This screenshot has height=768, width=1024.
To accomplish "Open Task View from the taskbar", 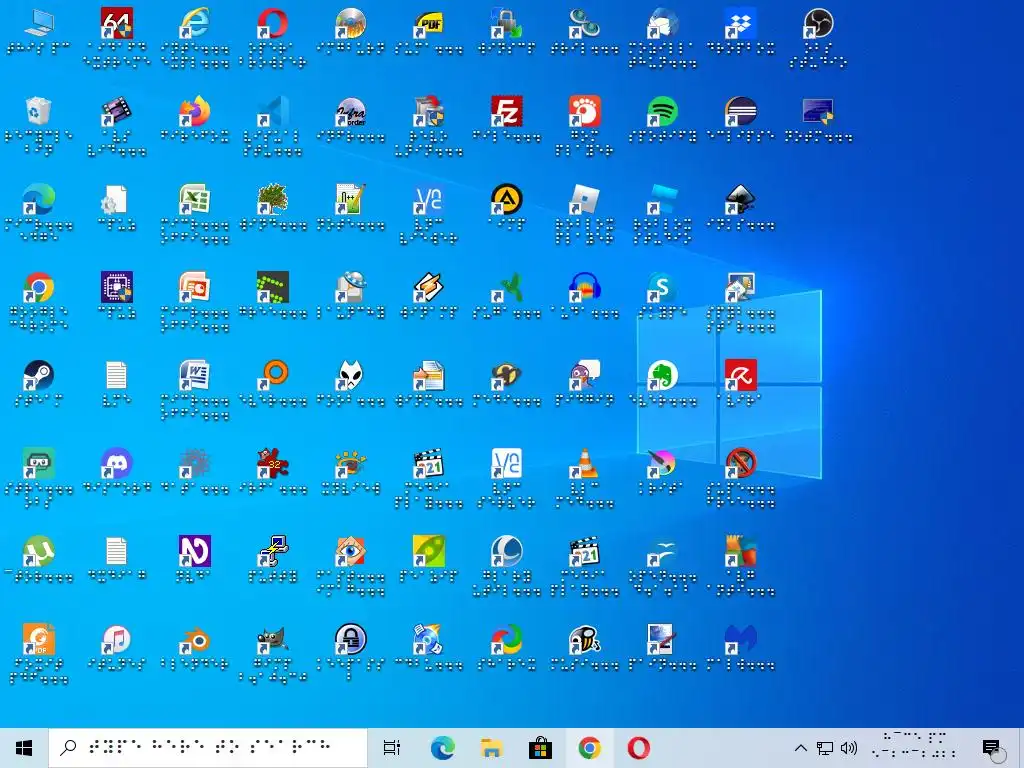I will point(392,748).
